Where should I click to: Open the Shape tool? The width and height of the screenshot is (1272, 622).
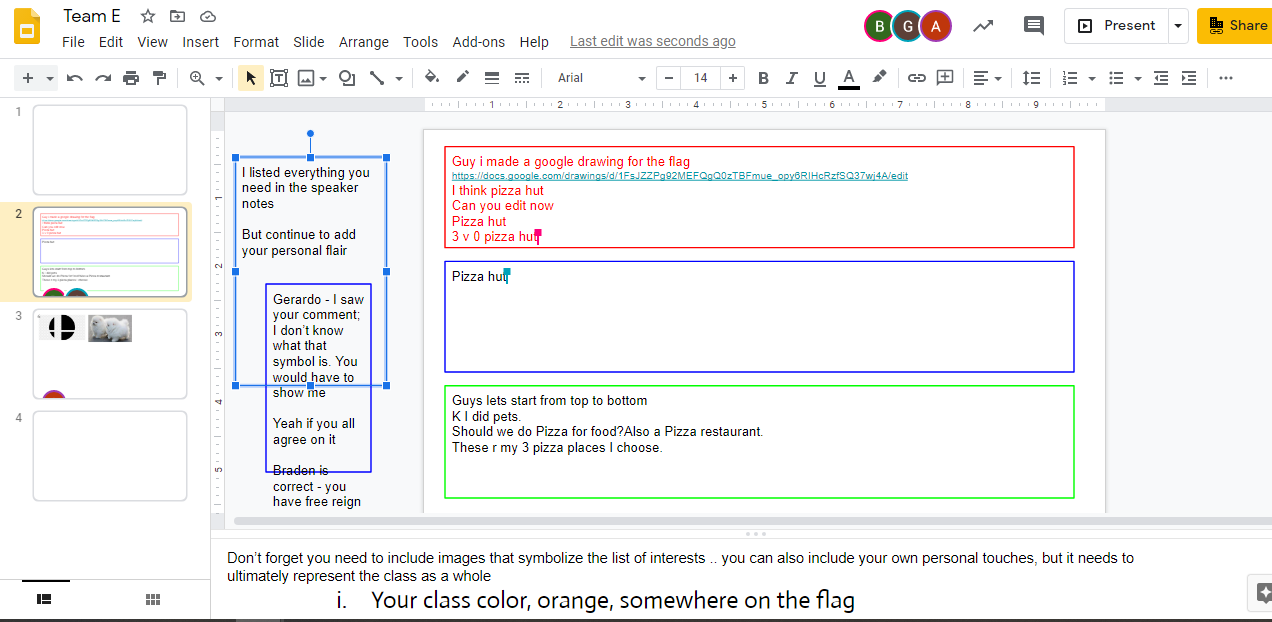(x=347, y=78)
